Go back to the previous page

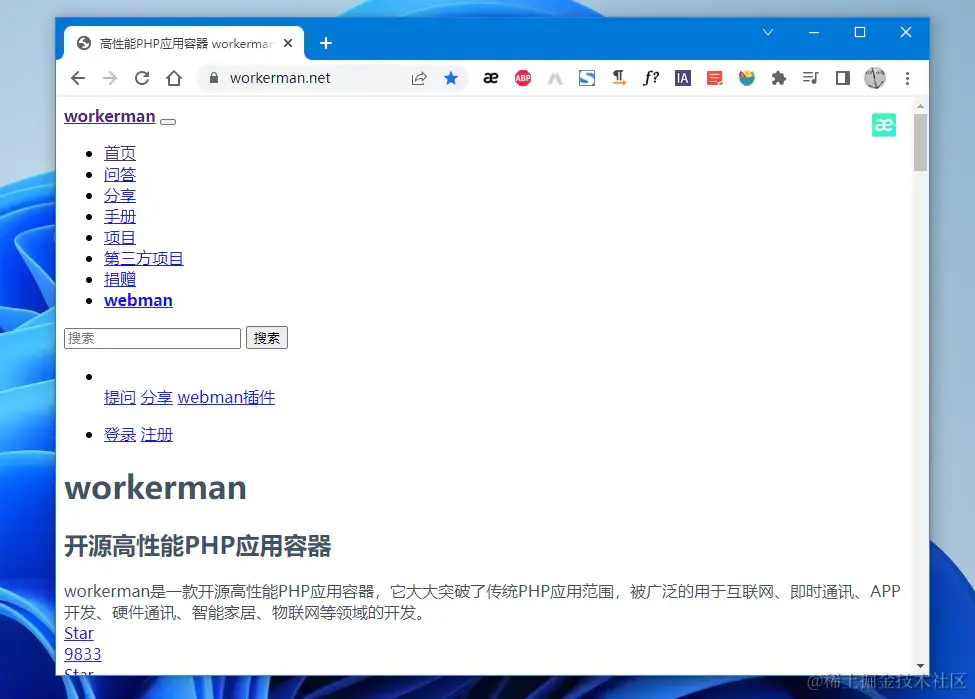(78, 78)
